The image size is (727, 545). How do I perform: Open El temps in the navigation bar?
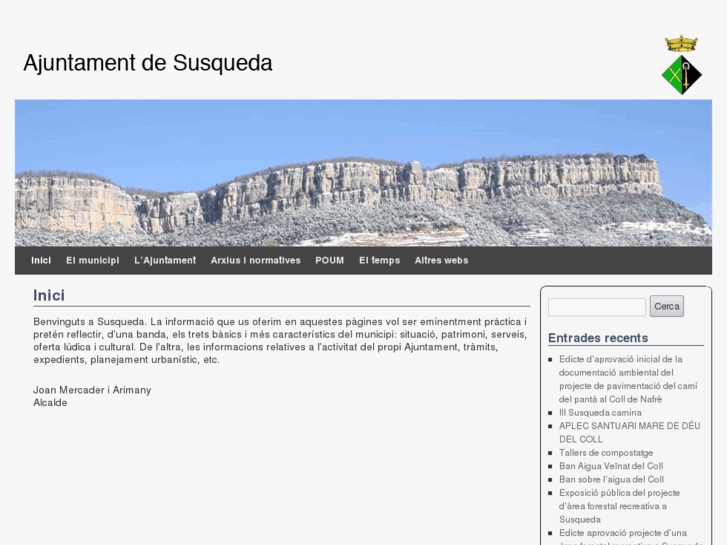pos(379,260)
